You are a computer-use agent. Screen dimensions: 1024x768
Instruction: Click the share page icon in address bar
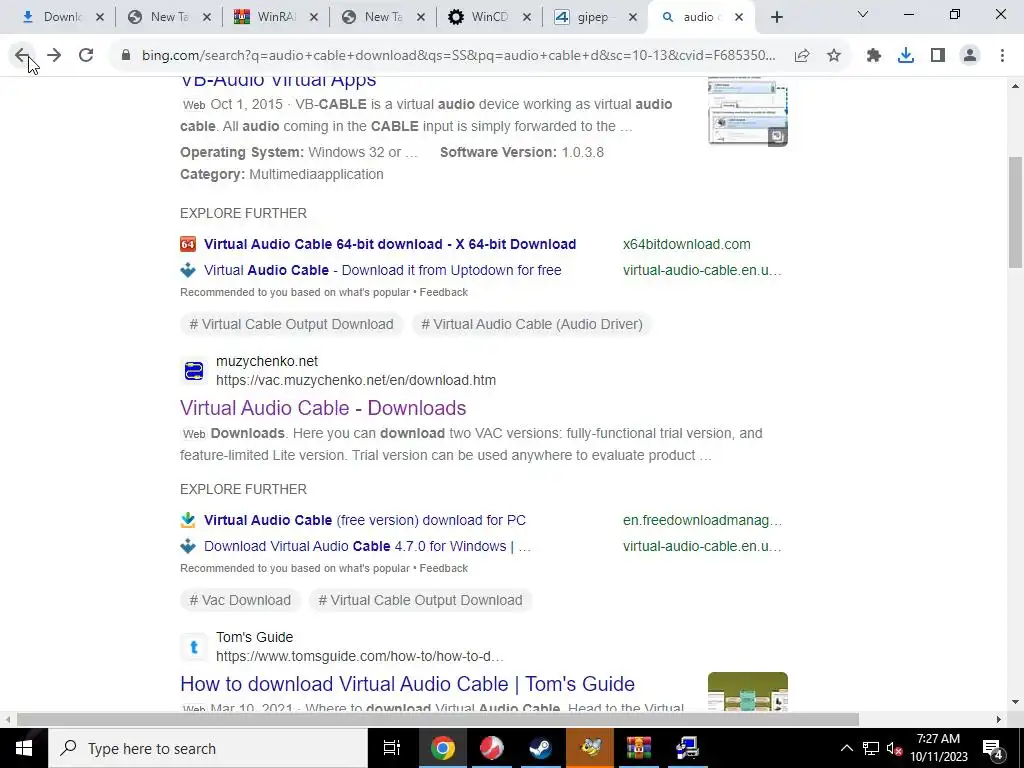tap(802, 56)
